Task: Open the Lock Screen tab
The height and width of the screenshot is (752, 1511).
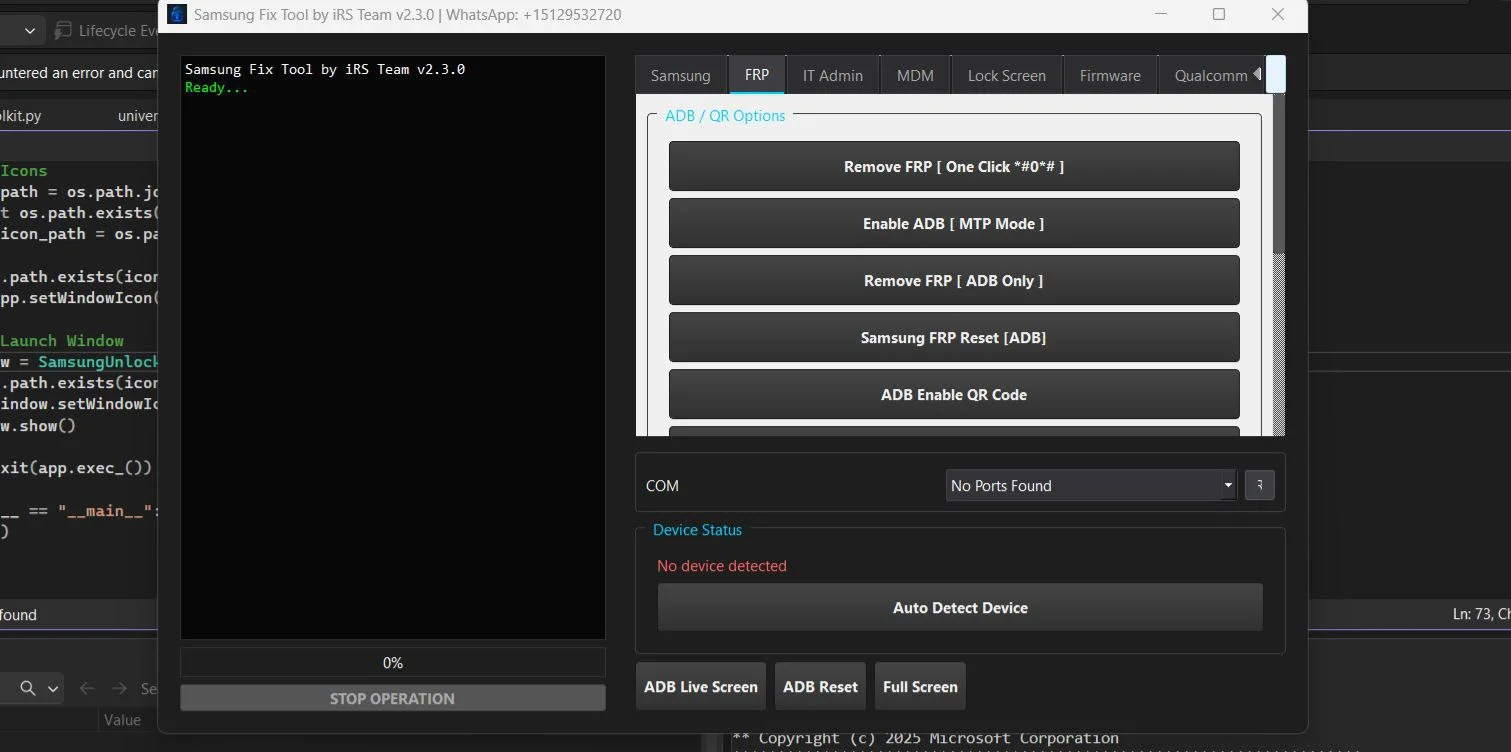Action: (x=1006, y=75)
